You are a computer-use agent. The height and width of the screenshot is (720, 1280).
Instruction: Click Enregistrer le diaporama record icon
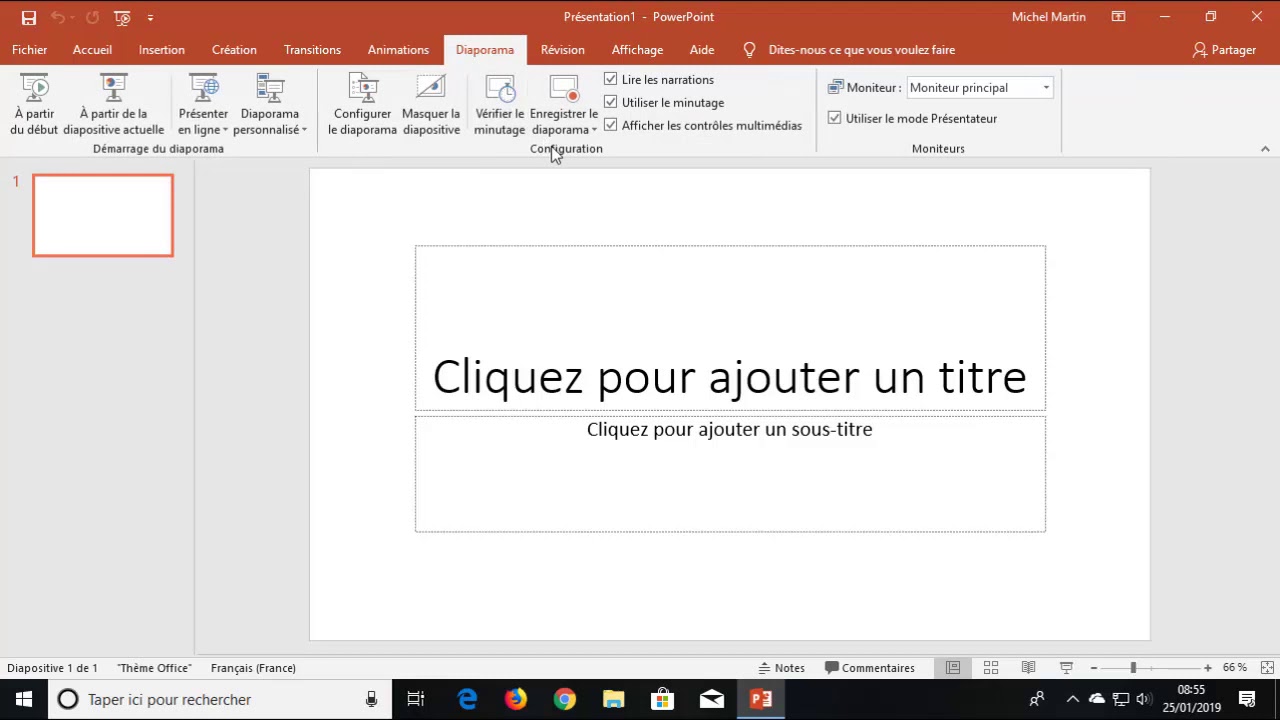[x=564, y=88]
